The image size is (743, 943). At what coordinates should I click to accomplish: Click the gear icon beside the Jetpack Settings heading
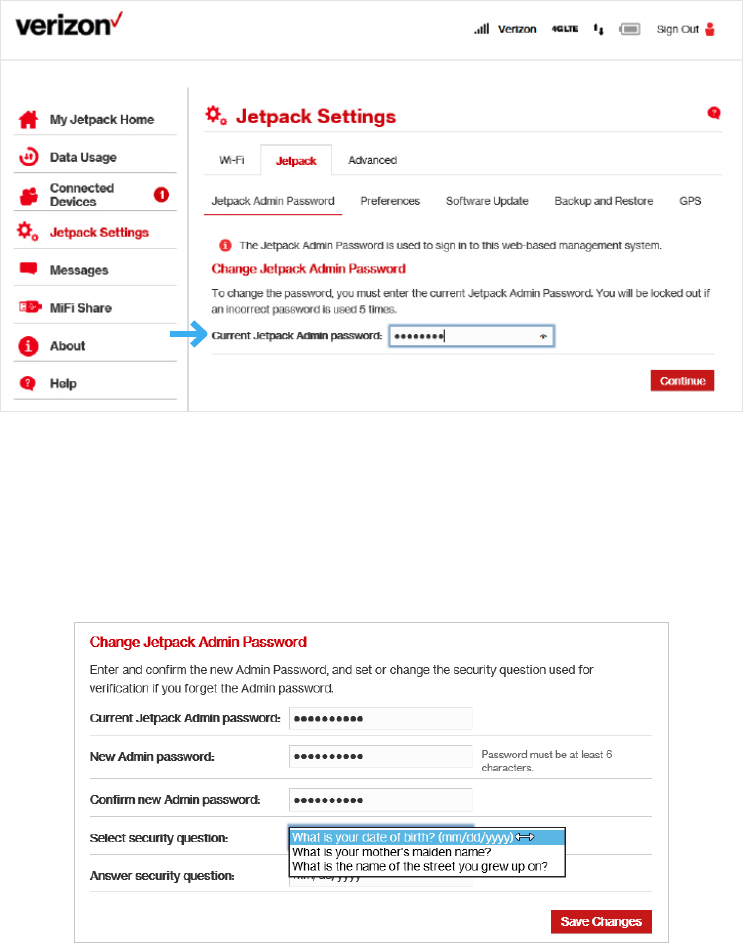pyautogui.click(x=216, y=114)
